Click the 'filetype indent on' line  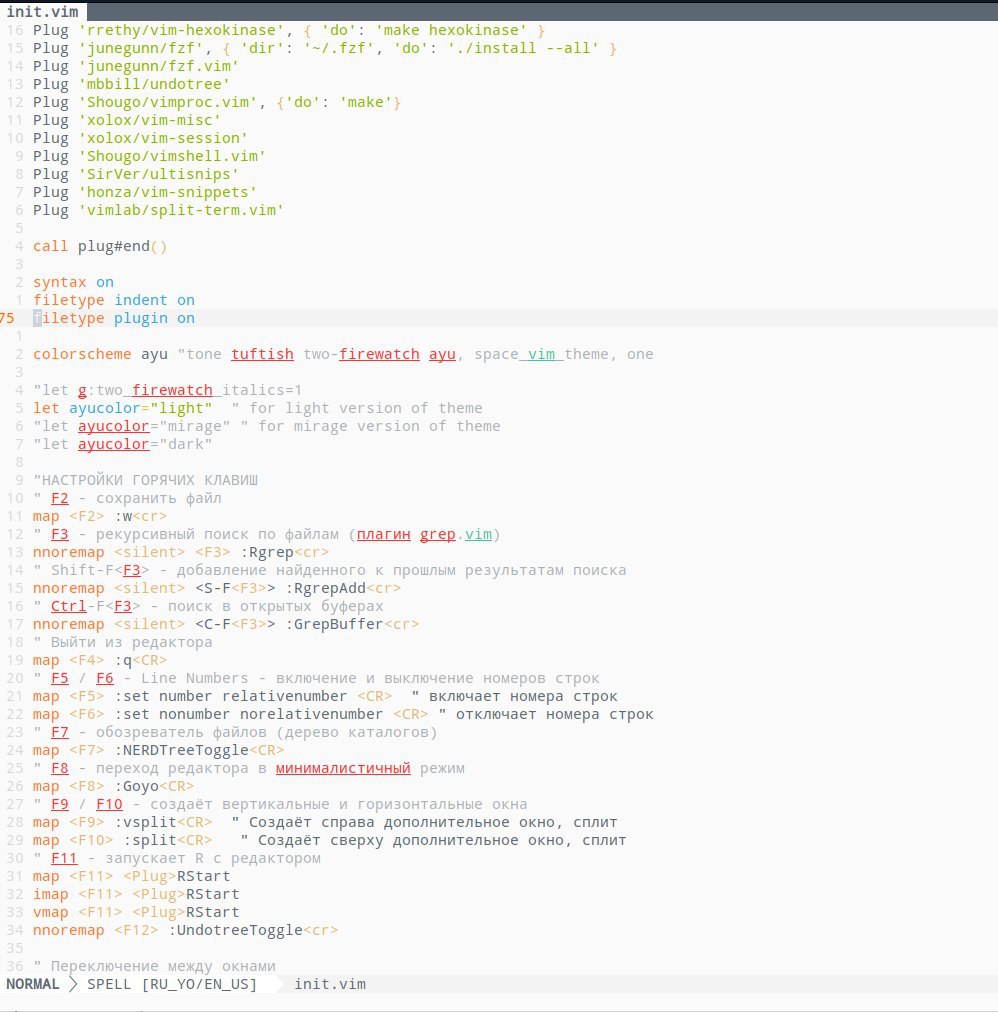(x=114, y=301)
